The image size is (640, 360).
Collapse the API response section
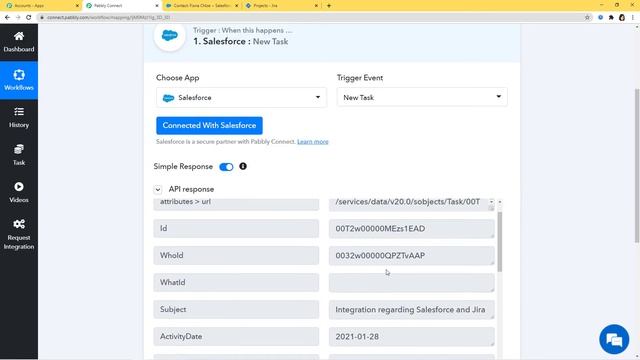(x=158, y=189)
